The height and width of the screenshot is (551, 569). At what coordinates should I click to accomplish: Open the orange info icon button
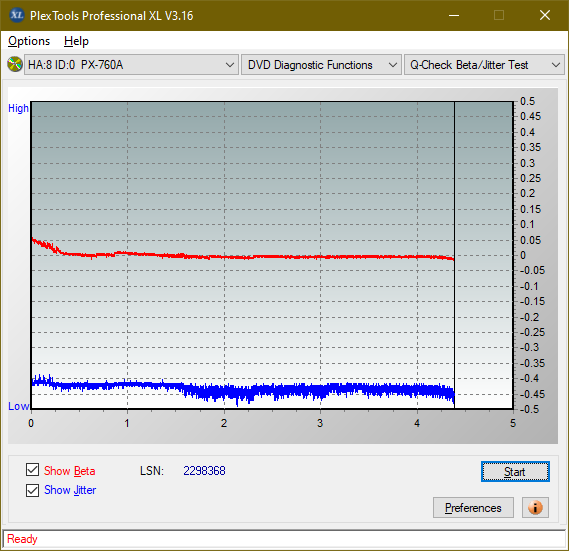tap(535, 507)
